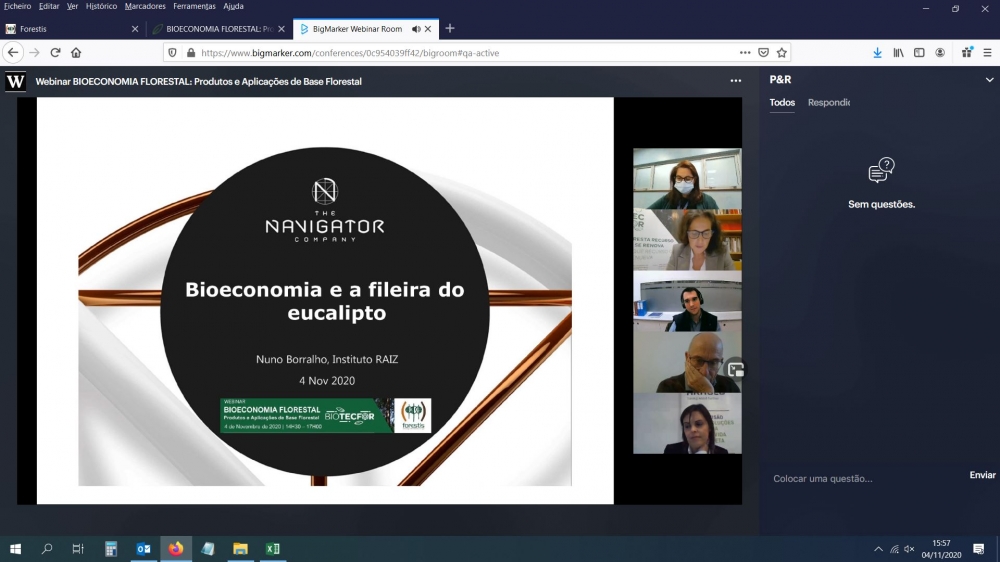This screenshot has height=562, width=1000.
Task: Click the W webinar logo icon
Action: coord(15,81)
